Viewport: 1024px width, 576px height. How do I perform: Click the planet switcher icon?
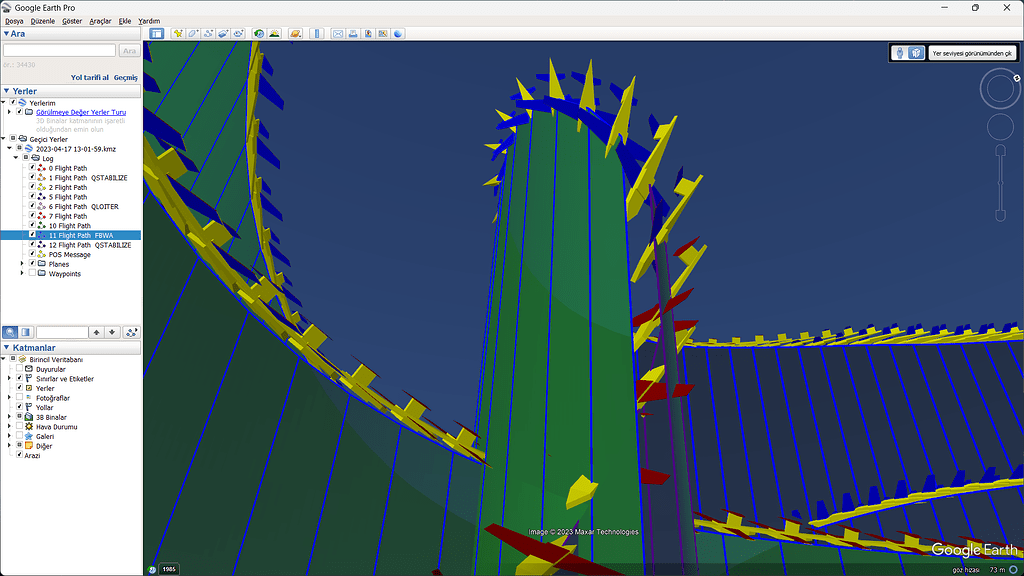pyautogui.click(x=295, y=34)
